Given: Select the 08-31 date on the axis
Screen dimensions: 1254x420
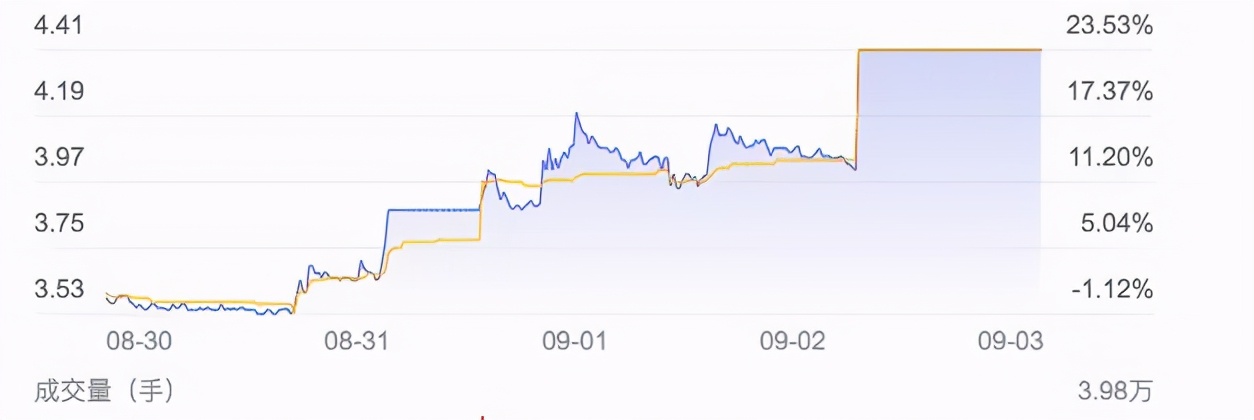Looking at the screenshot, I should tap(357, 341).
